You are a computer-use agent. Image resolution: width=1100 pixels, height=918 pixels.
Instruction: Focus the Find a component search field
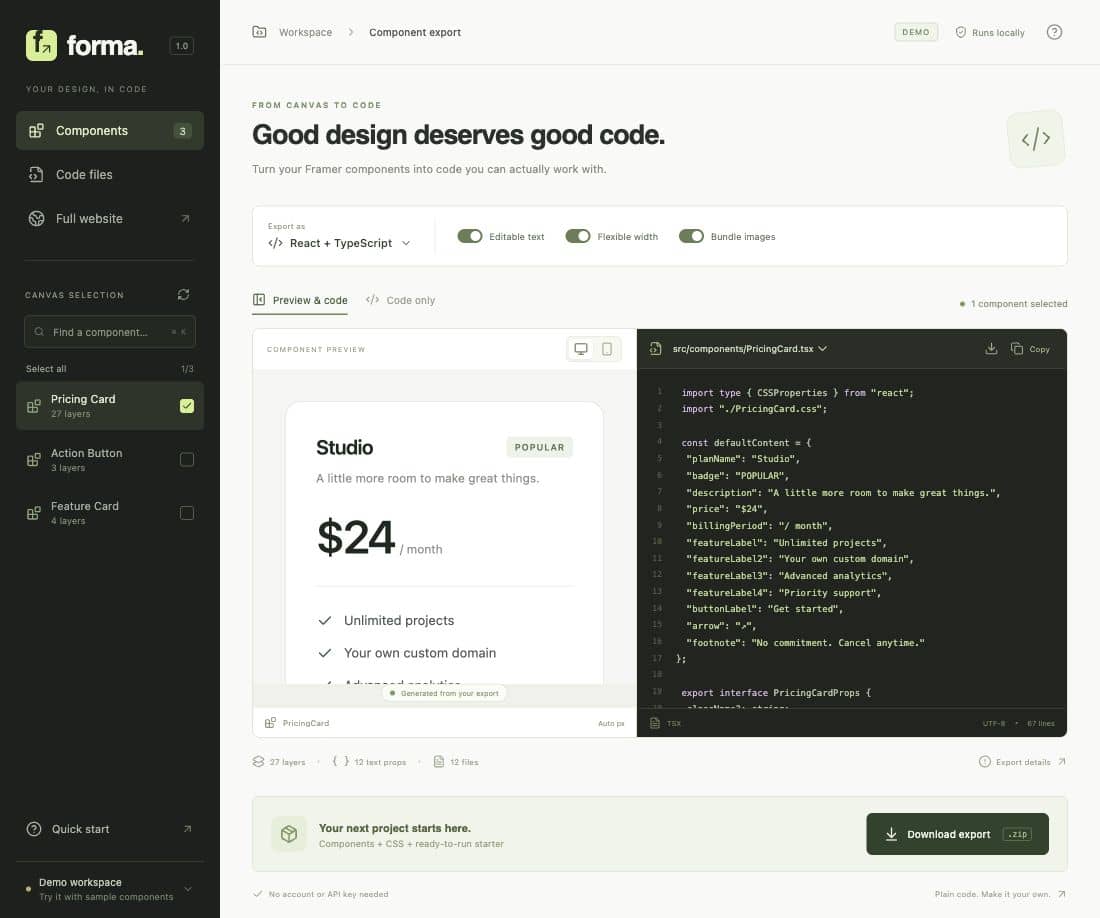(x=110, y=332)
